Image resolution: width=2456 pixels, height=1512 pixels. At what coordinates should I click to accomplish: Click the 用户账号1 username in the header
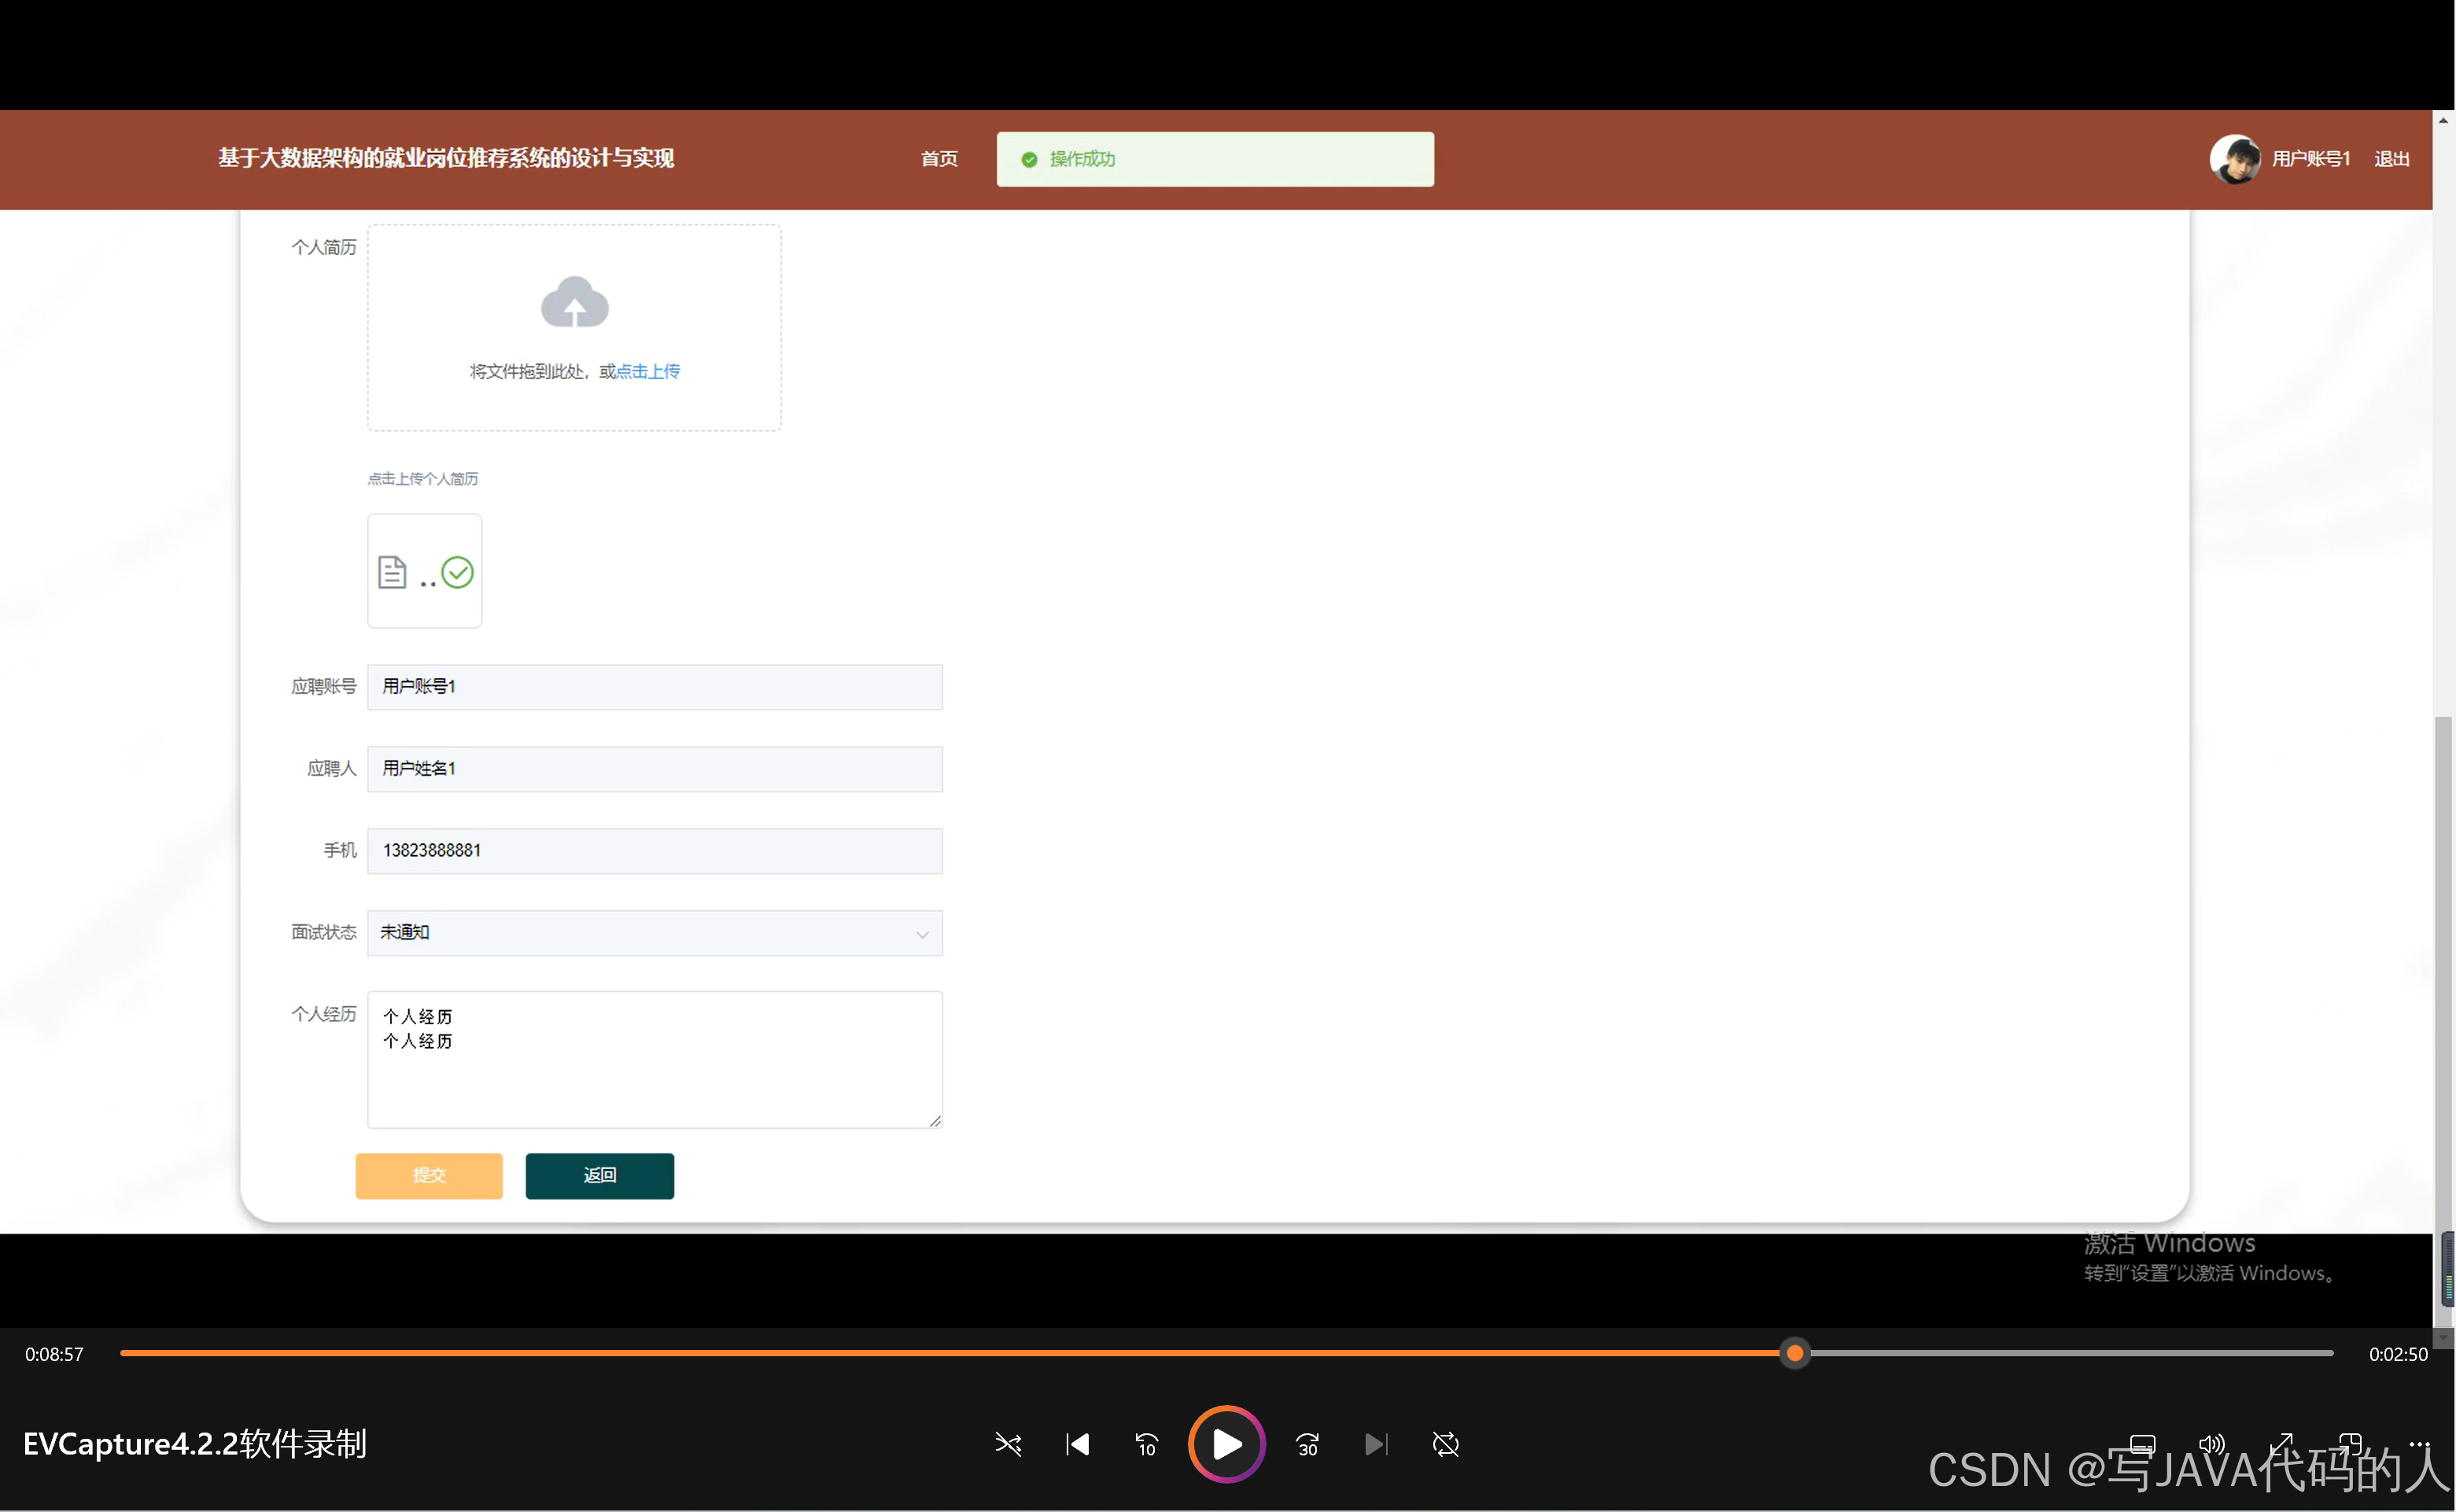[x=2311, y=159]
